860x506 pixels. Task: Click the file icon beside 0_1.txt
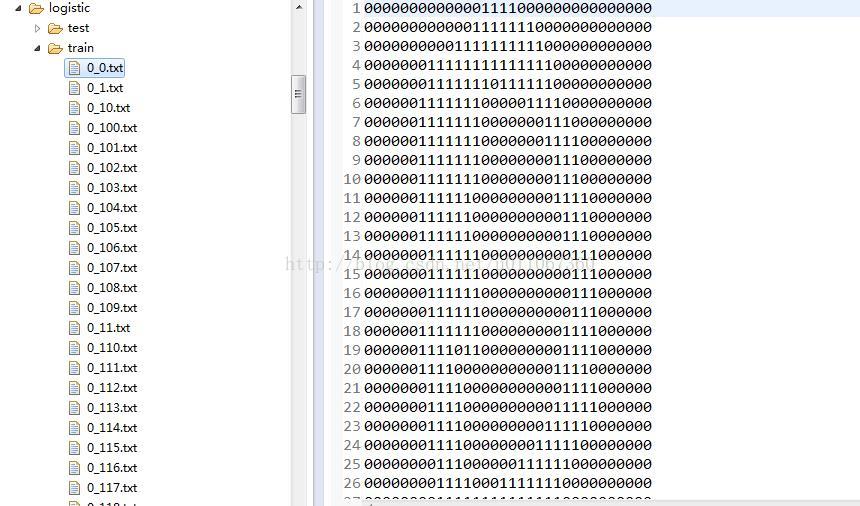pos(75,88)
